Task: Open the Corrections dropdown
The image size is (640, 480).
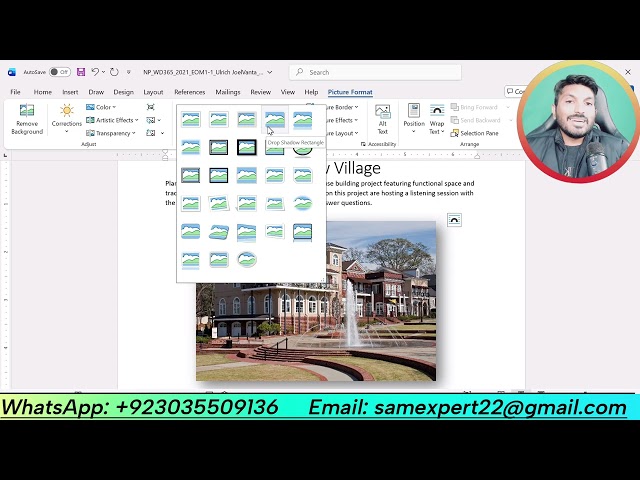Action: tap(67, 119)
